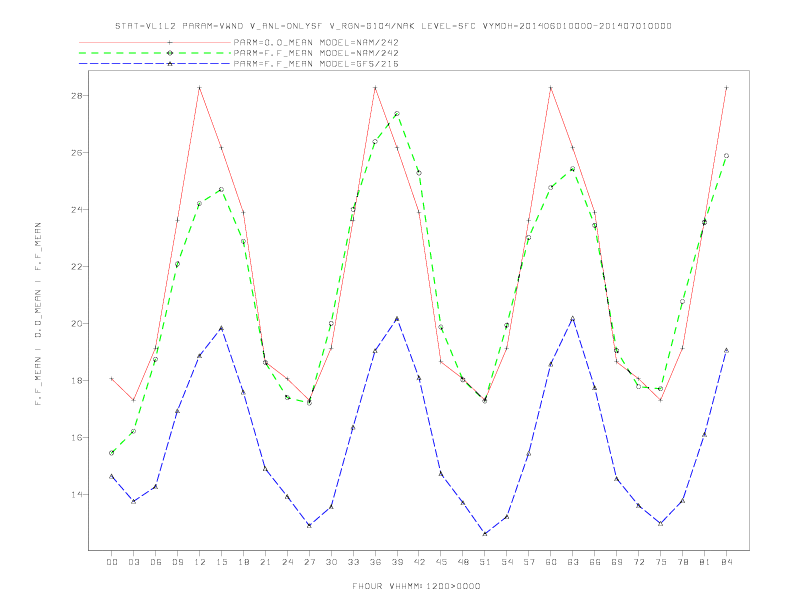This screenshot has width=792, height=612.
Task: Click the blue triangle peak marker at hour 63
Action: coord(573,318)
